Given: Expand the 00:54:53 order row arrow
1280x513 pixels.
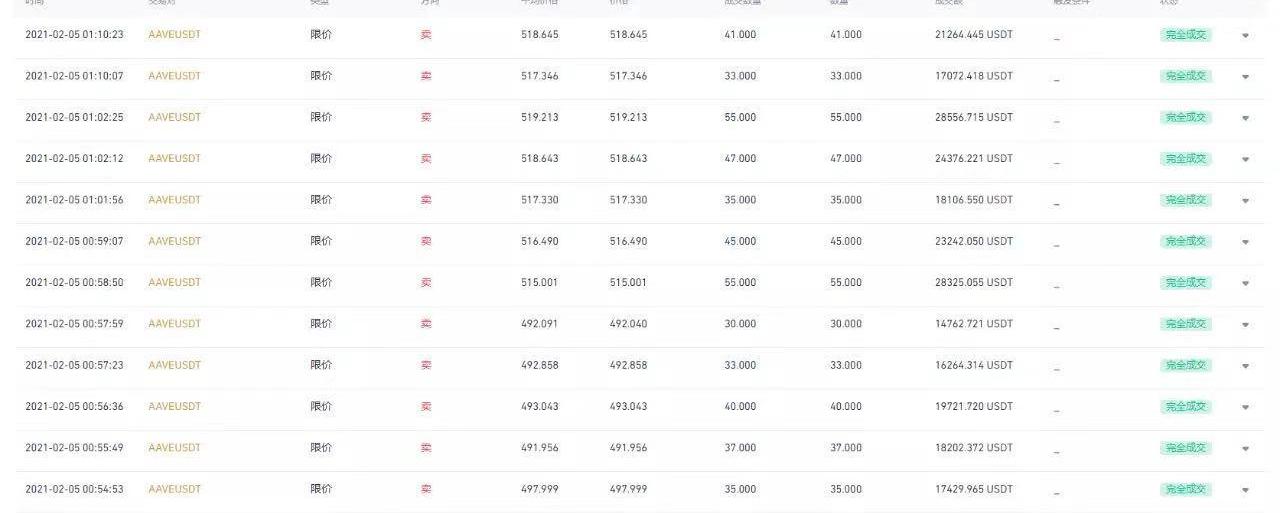Looking at the screenshot, I should [1245, 490].
